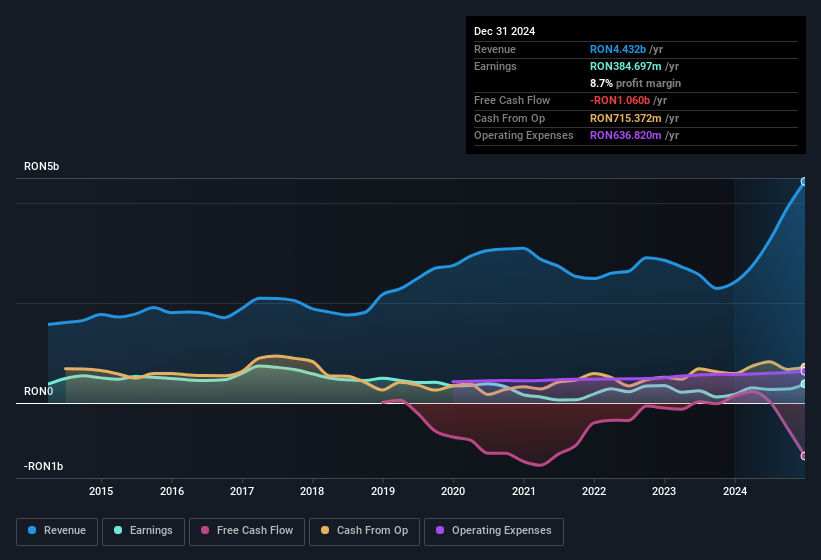Screen dimensions: 821x560
Task: Click the 2022 x-axis label
Action: click(594, 491)
